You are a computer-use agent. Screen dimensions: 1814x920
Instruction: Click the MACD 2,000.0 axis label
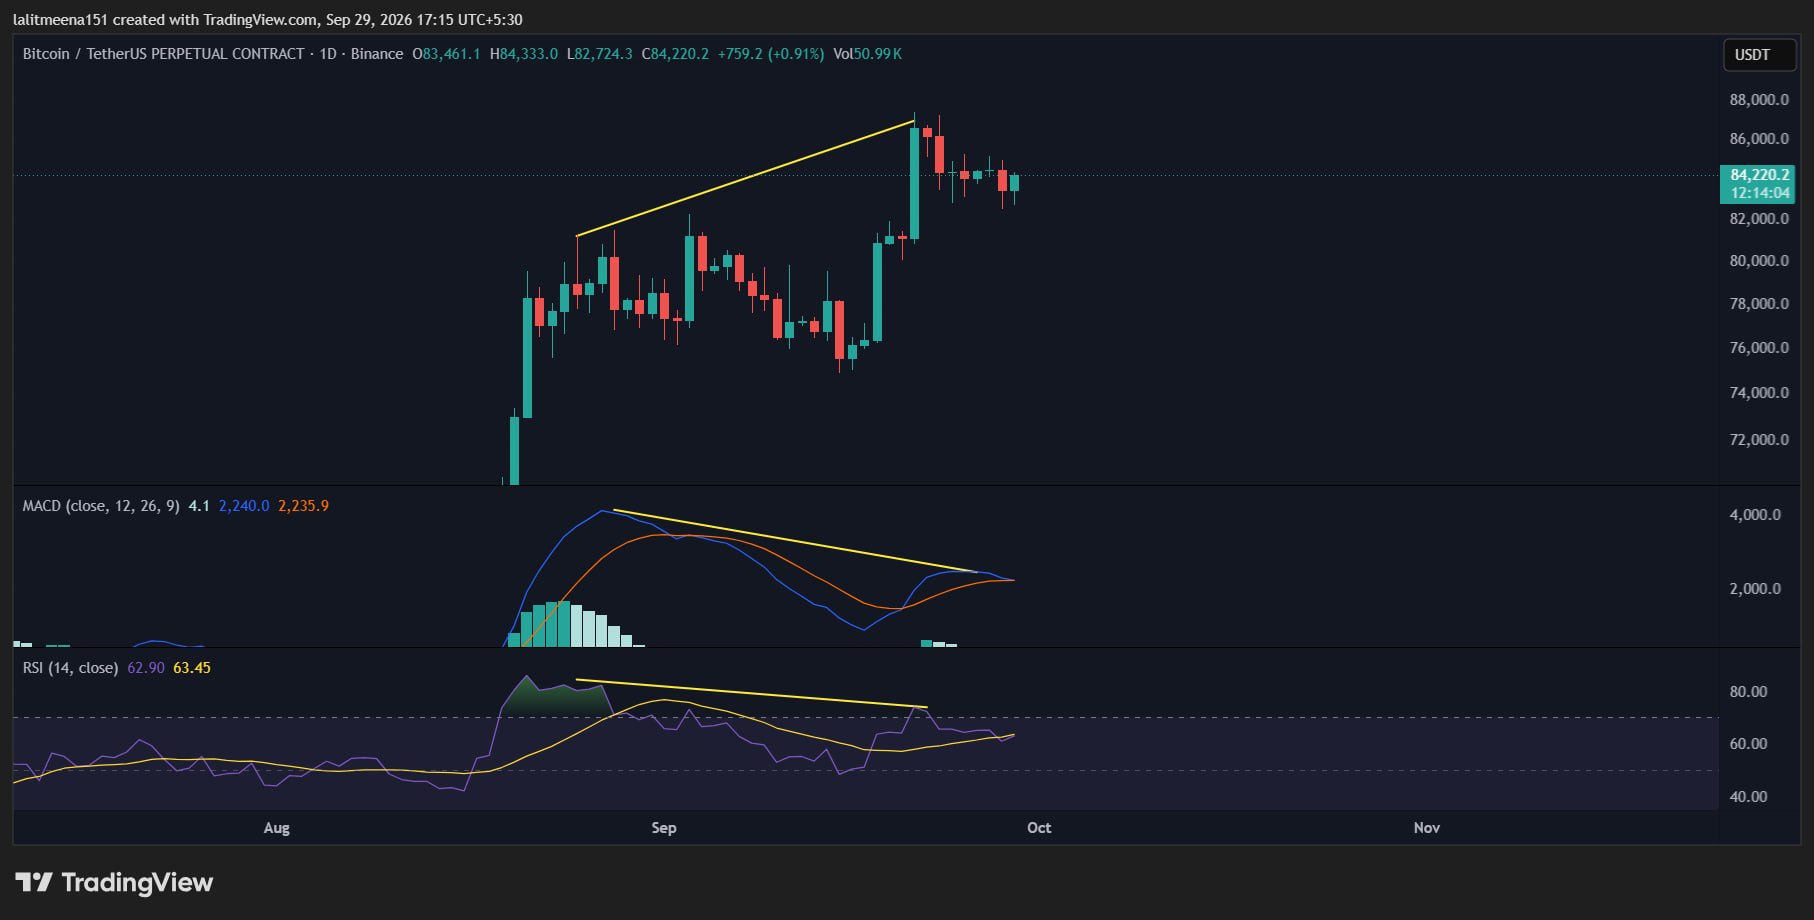coord(1755,589)
